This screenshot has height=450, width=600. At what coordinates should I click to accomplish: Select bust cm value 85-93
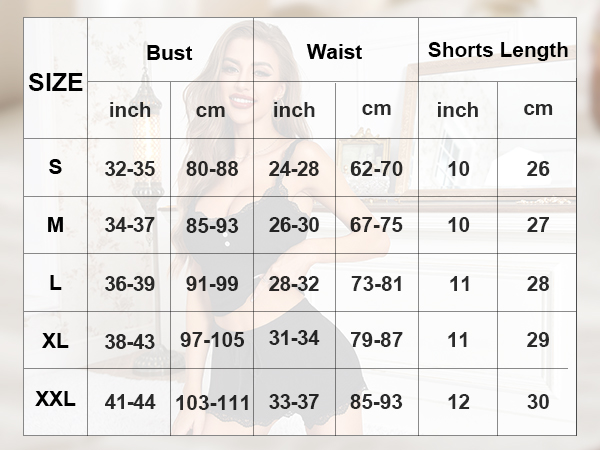(212, 226)
